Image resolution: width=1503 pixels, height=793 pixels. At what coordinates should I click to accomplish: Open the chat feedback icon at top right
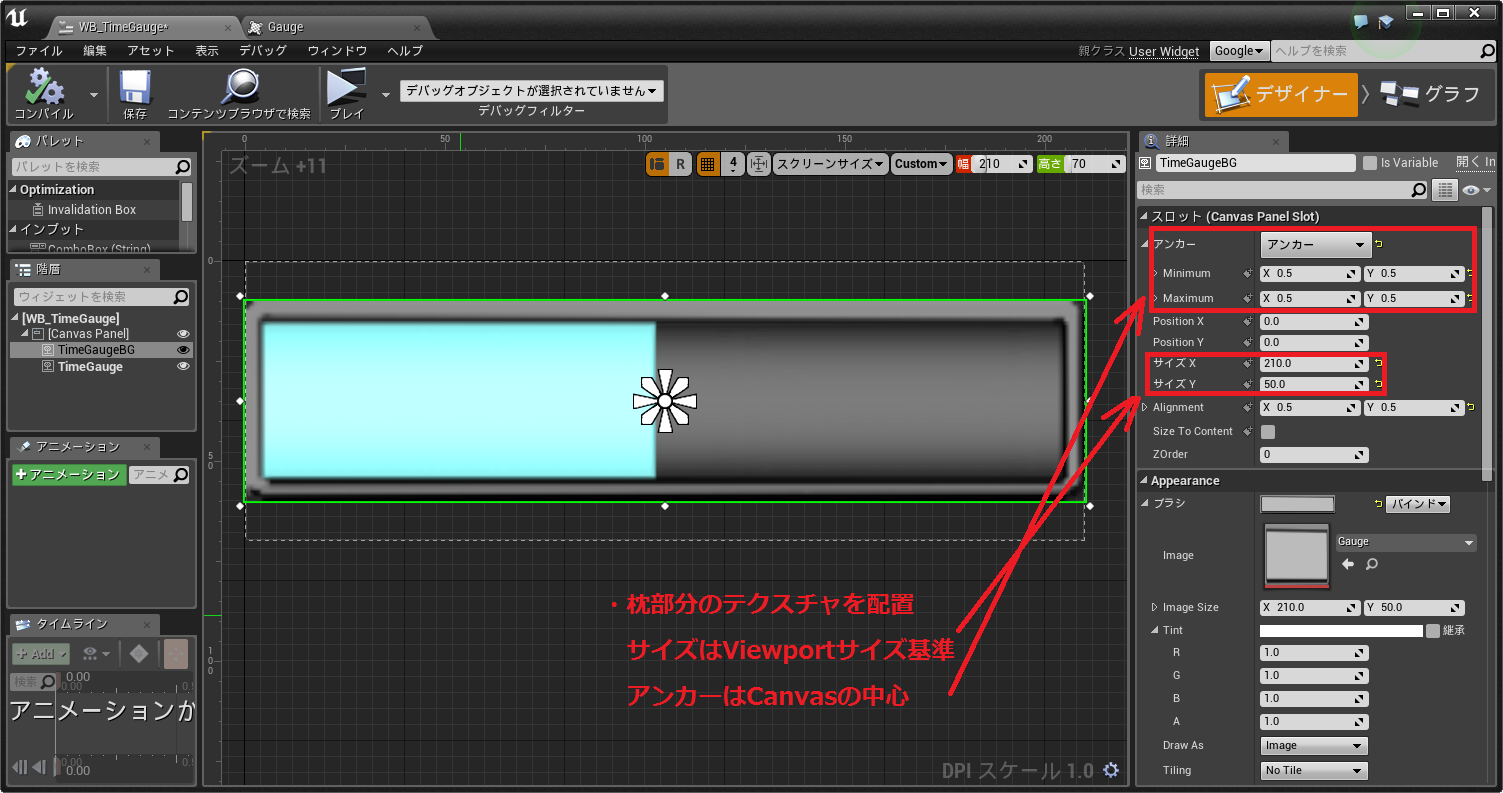(1361, 21)
